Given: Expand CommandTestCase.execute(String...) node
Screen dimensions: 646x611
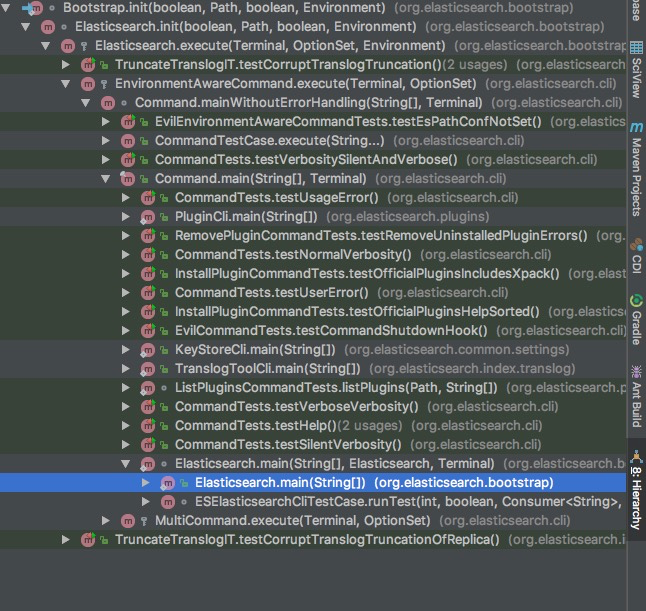Looking at the screenshot, I should pyautogui.click(x=105, y=140).
